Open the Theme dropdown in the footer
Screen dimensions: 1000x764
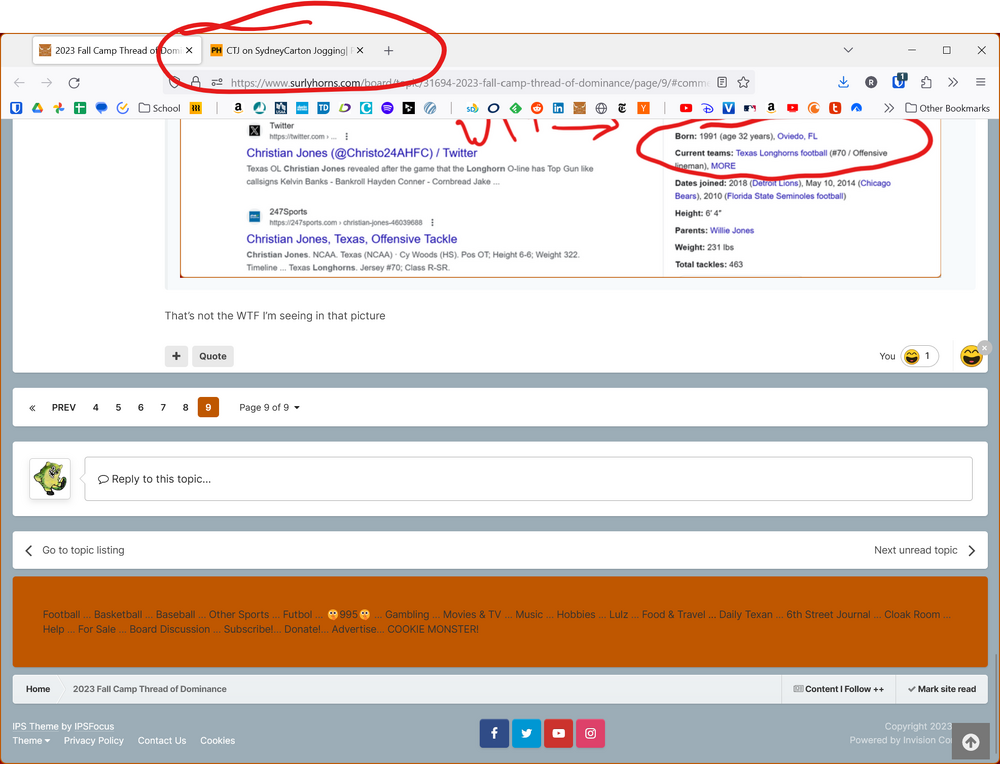[x=31, y=741]
